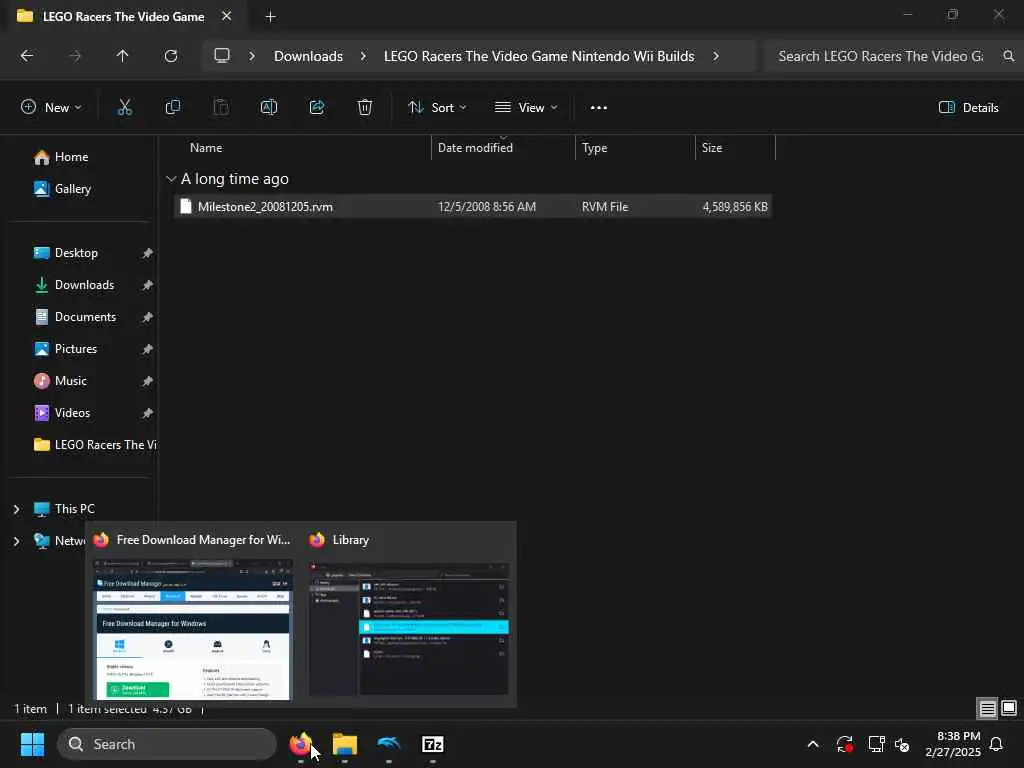Viewport: 1024px width, 768px height.
Task: Click the search magnifier icon in Explorer
Action: [1008, 56]
